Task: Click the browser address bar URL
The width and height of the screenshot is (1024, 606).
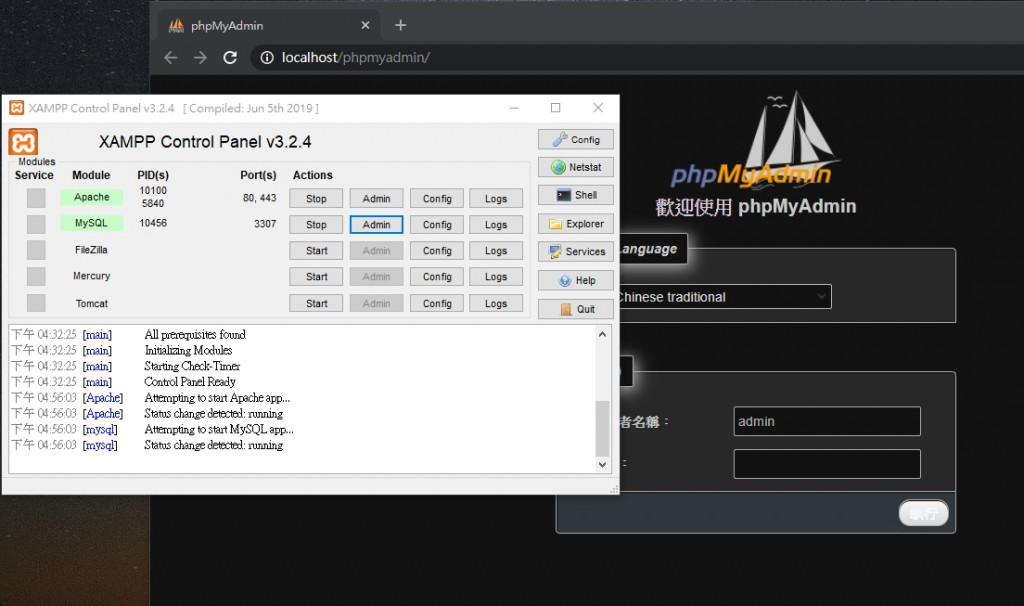Action: coord(356,57)
